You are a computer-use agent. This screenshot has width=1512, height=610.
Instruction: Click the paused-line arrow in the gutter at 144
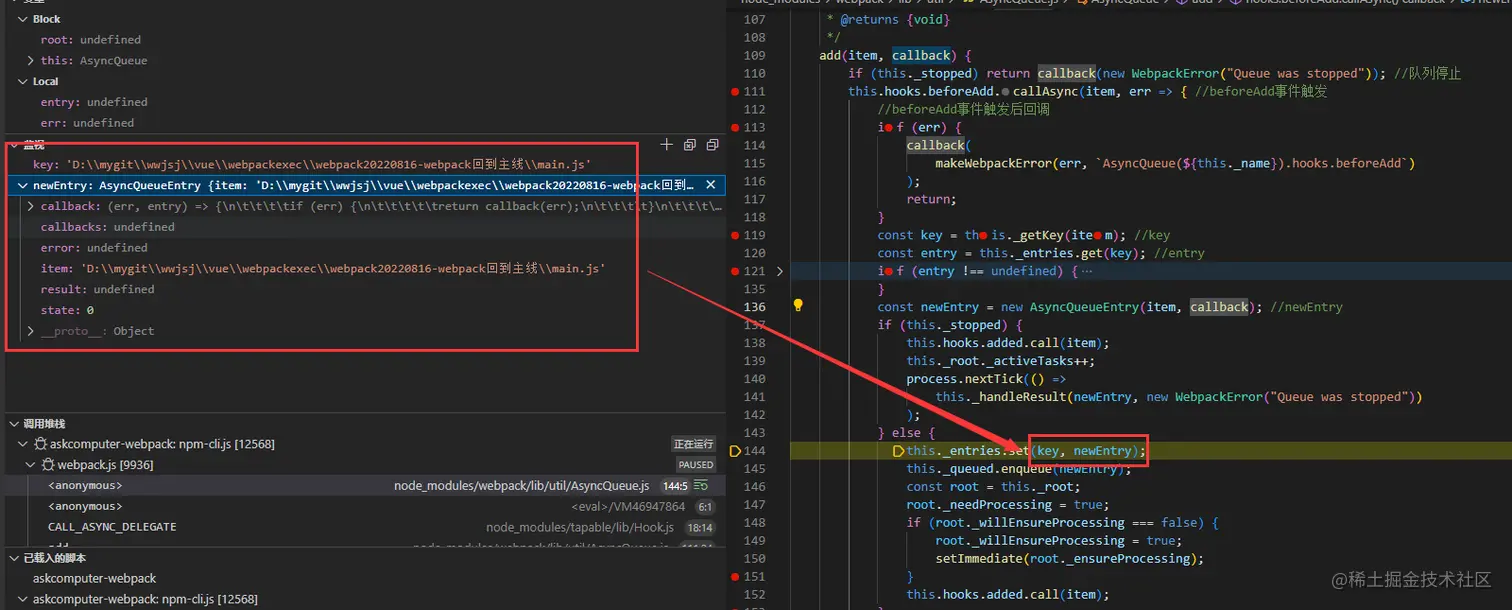point(735,451)
